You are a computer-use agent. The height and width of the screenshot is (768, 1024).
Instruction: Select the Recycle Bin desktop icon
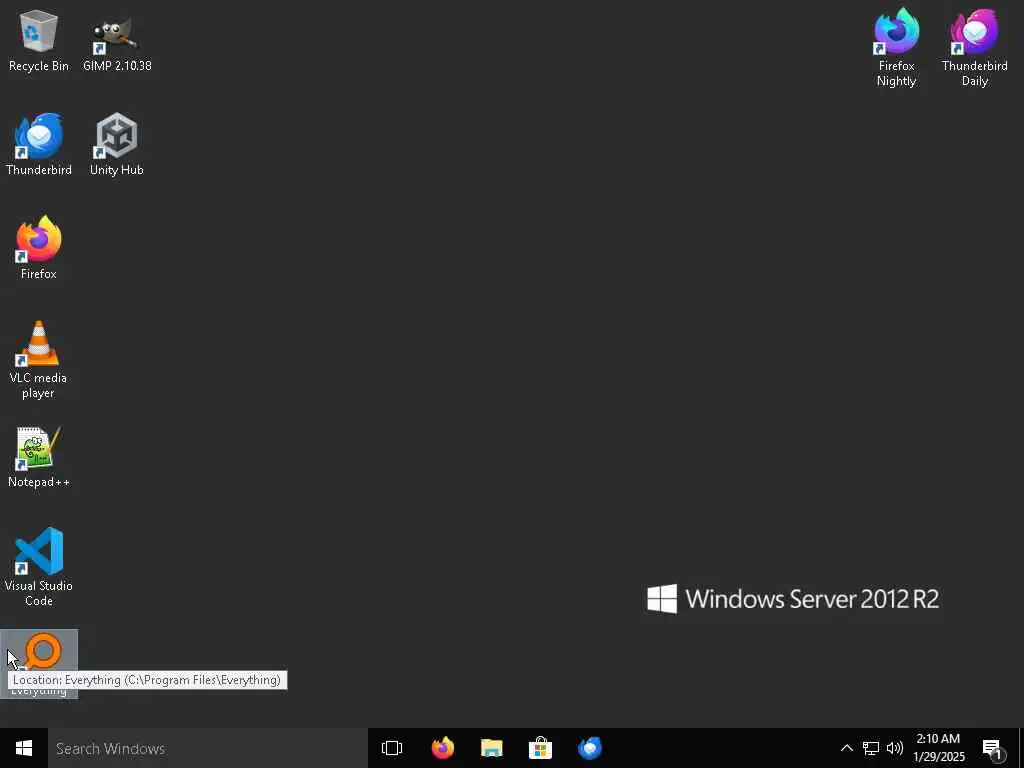(39, 40)
